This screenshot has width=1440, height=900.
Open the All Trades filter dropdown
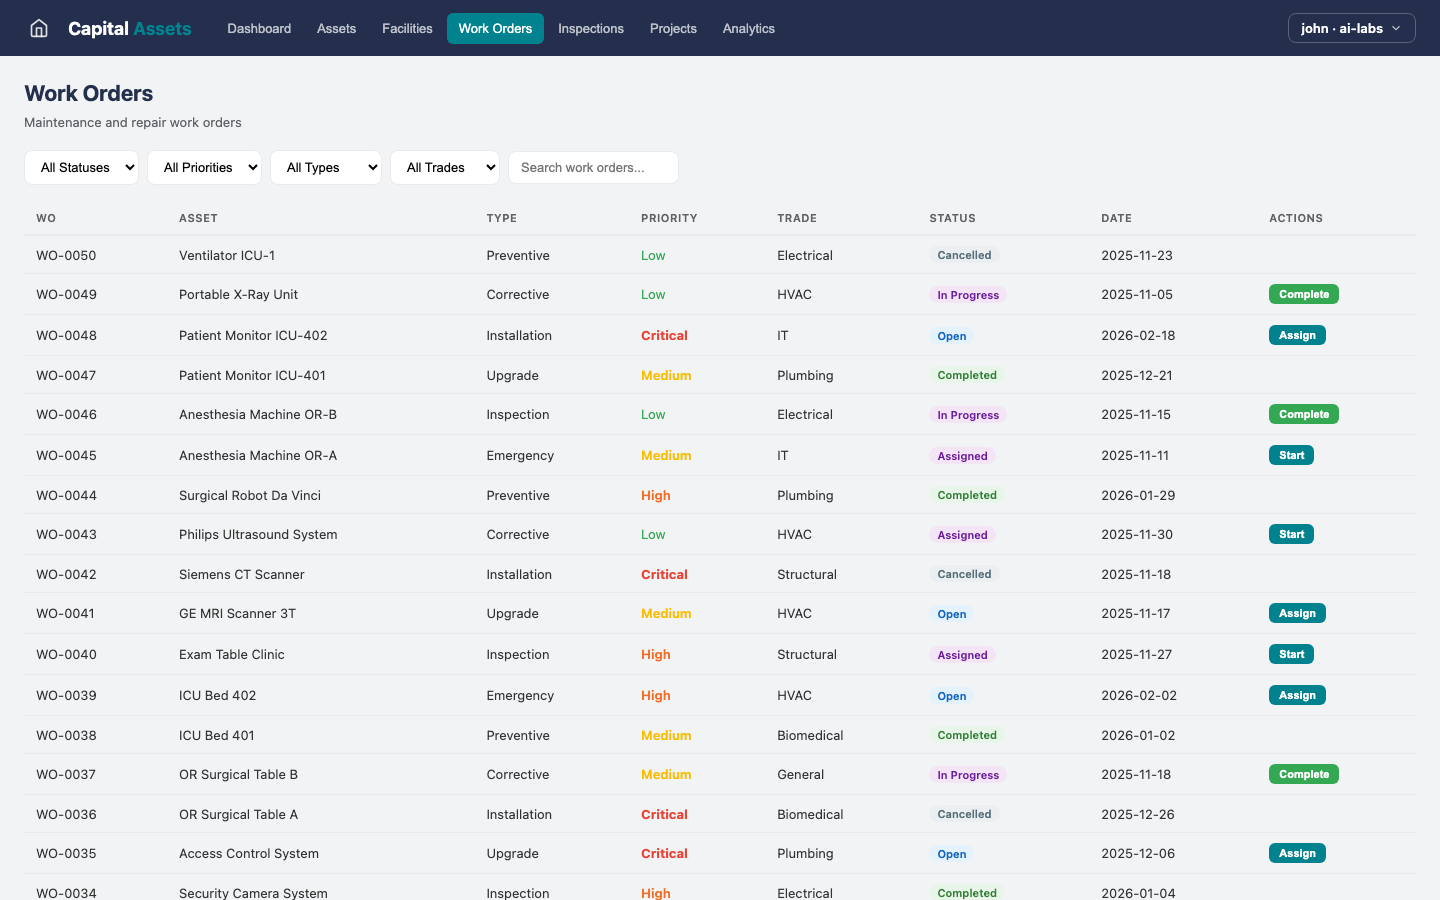pyautogui.click(x=445, y=167)
